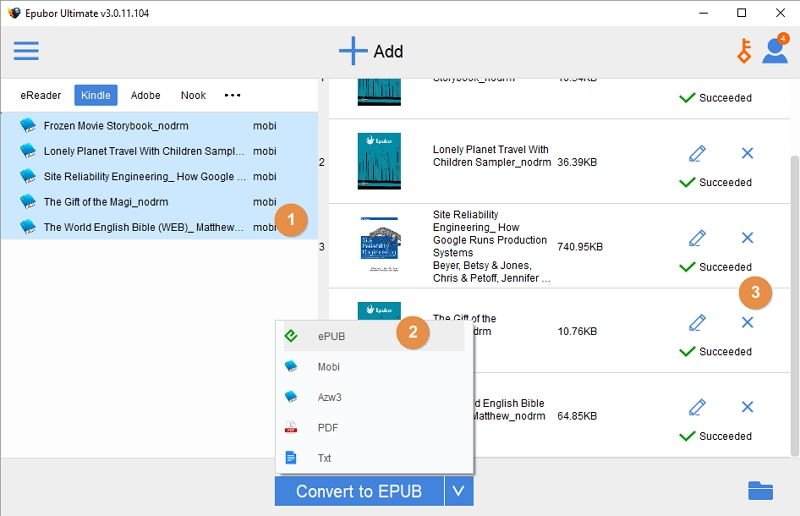The height and width of the screenshot is (516, 800).
Task: Click book icon beside The World English Bible
Action: (x=28, y=227)
